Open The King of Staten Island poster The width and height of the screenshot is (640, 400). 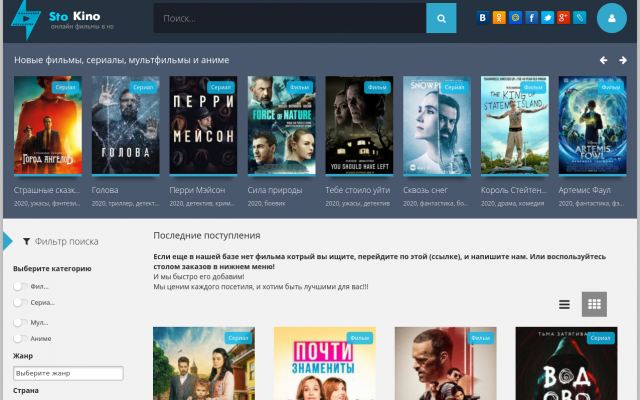coord(515,125)
